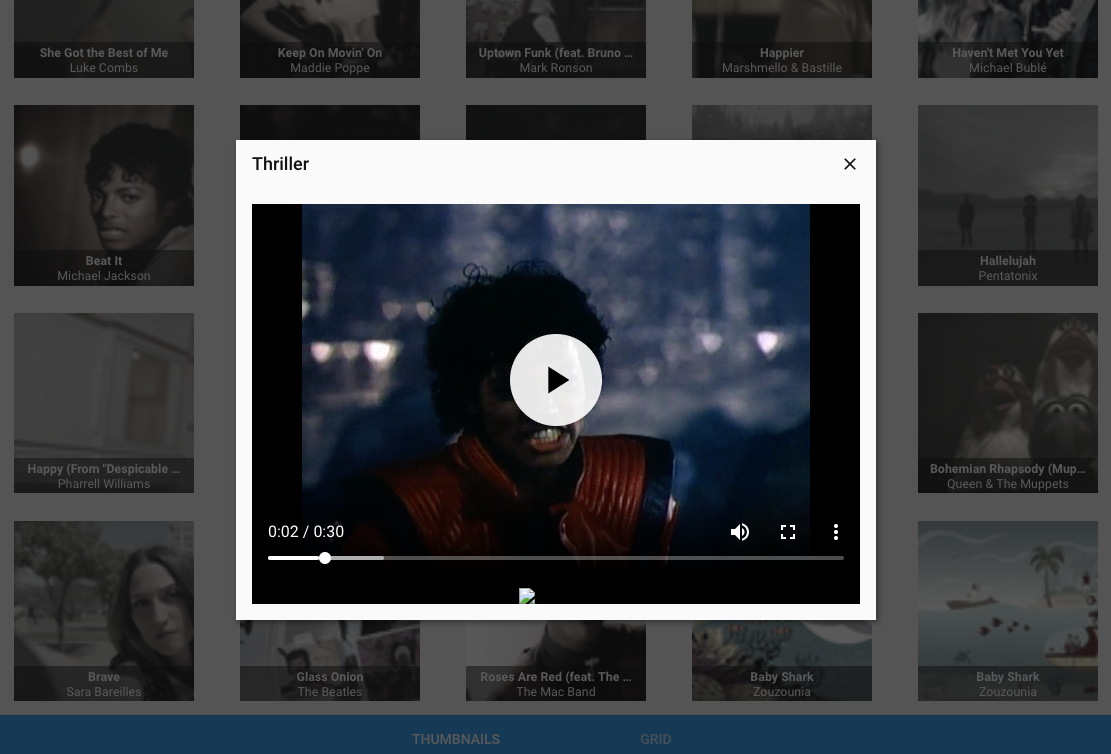This screenshot has width=1111, height=754.
Task: Seek along the video progress bar
Action: (x=555, y=558)
